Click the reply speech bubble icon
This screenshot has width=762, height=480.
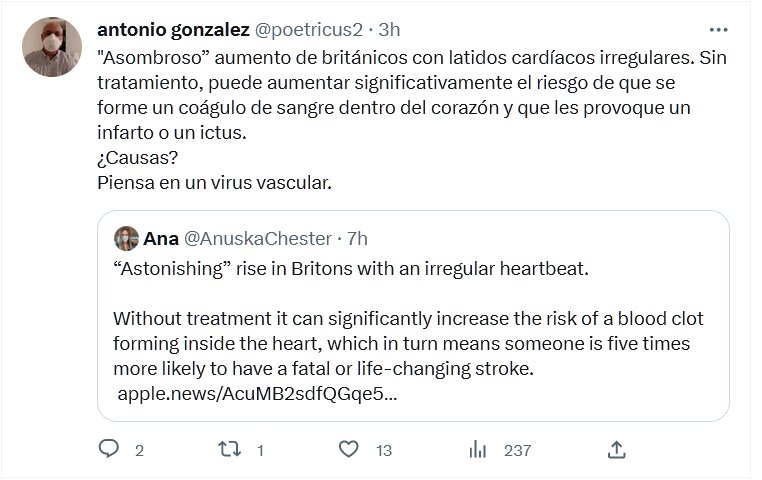tap(109, 450)
